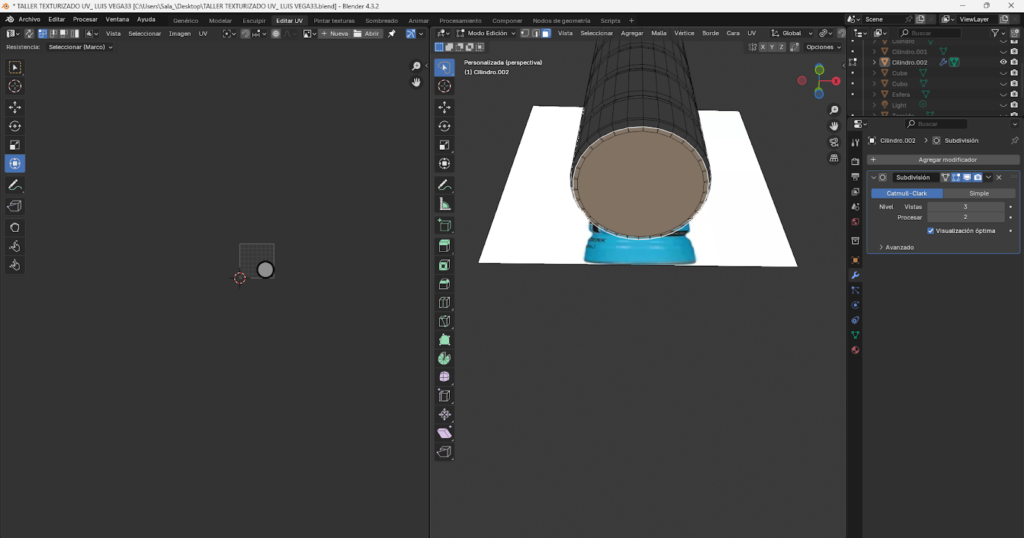Open Seleccionar (Marco) resistencia dropdown
Screen dimensions: 1024x538
[80, 47]
